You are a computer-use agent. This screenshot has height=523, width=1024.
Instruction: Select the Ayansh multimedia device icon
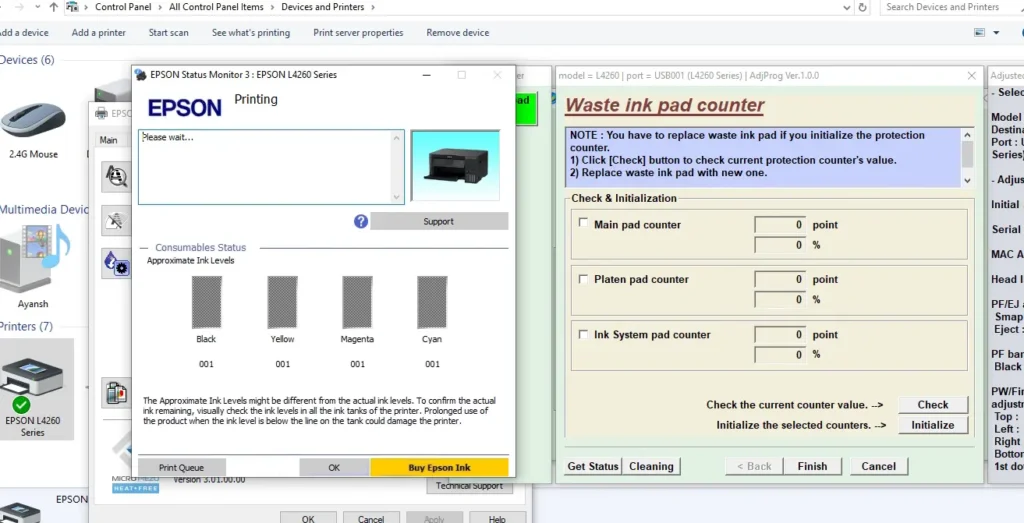click(x=34, y=258)
